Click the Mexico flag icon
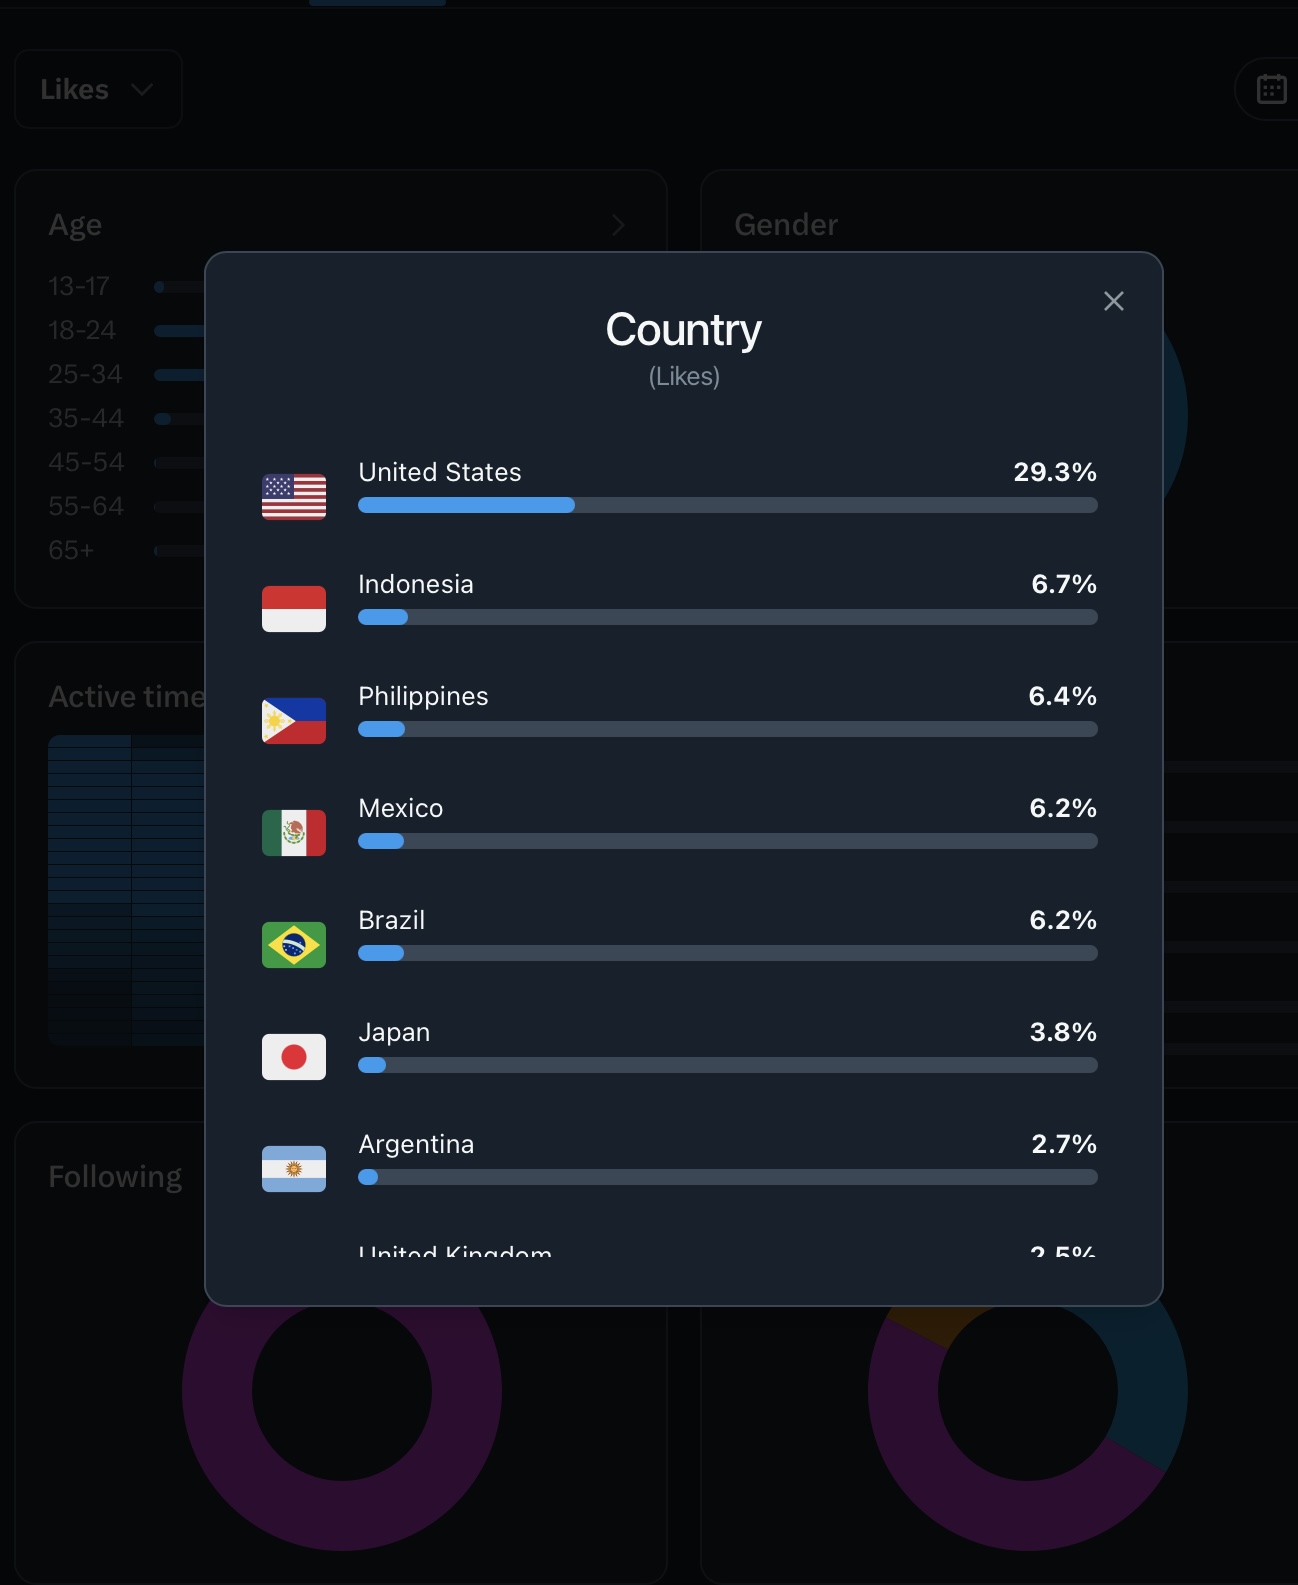 click(x=294, y=833)
